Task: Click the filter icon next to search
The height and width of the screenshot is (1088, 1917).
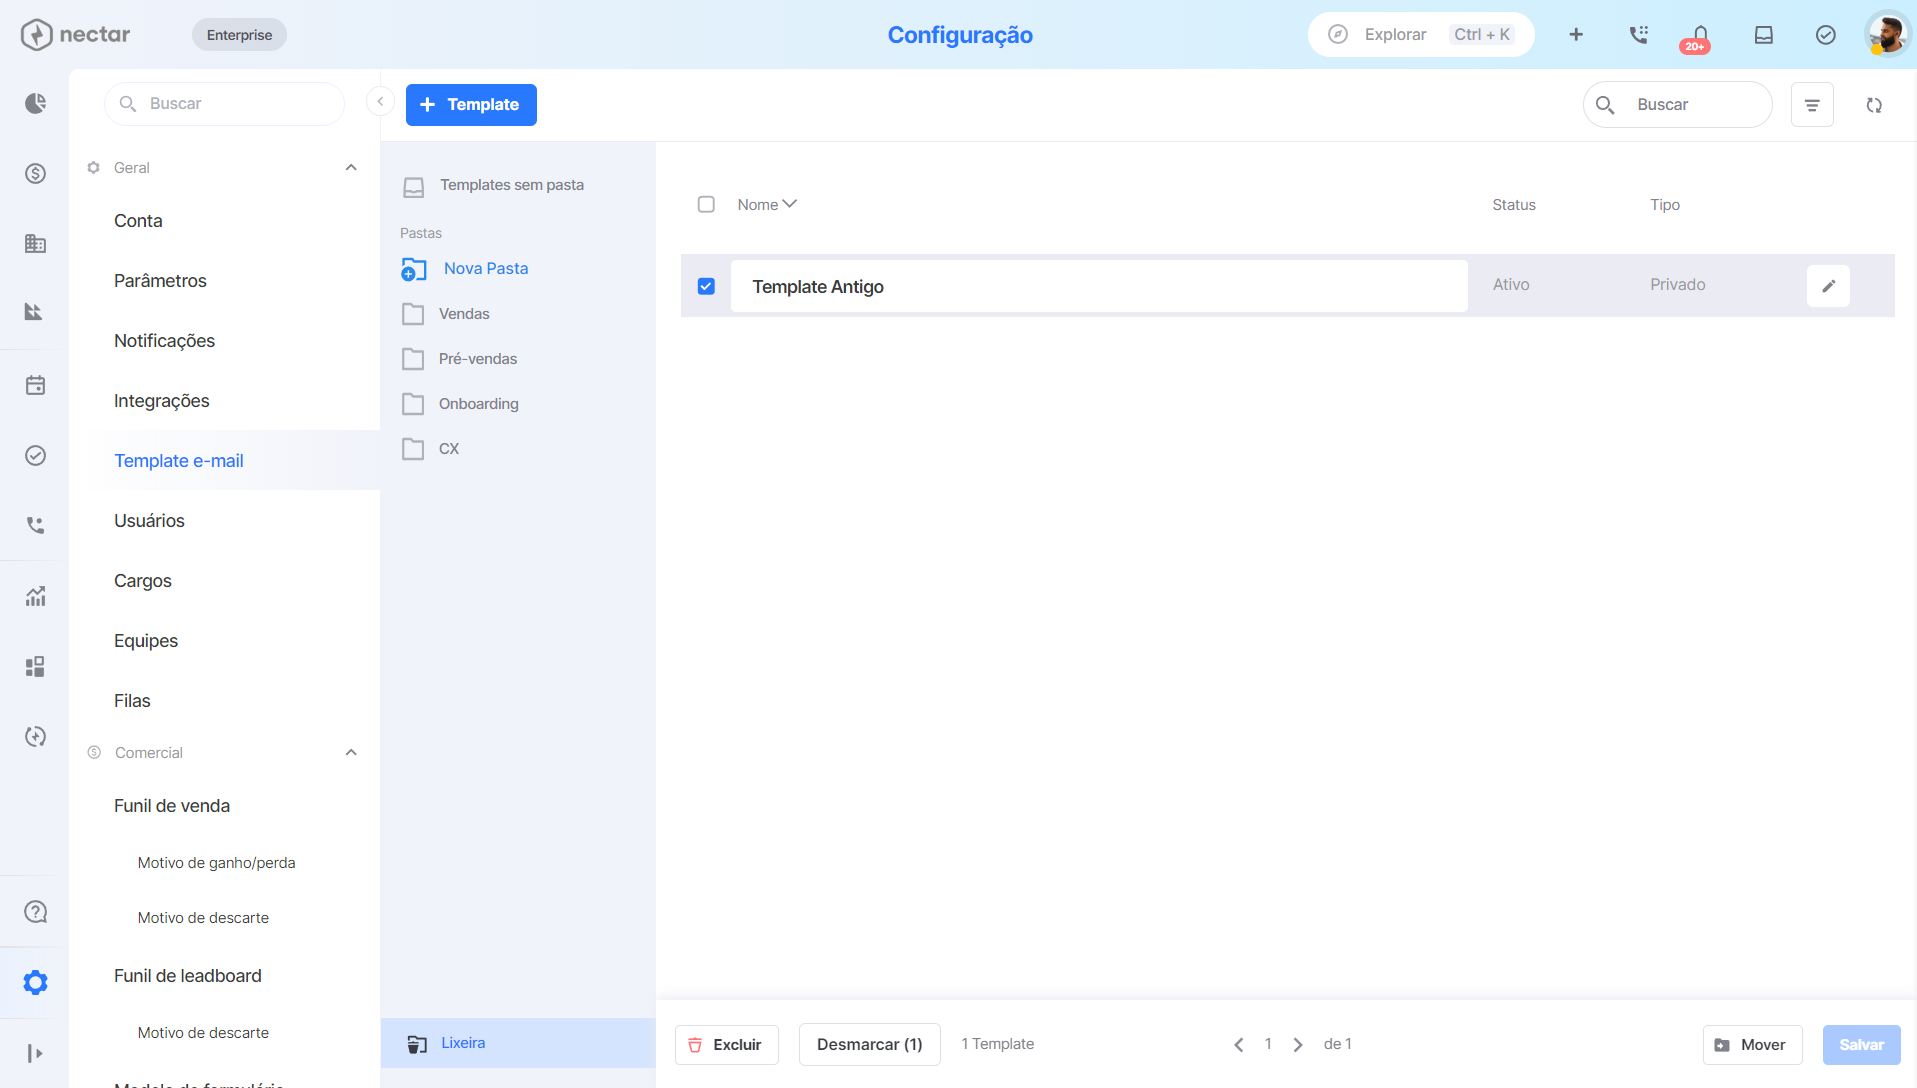Action: click(x=1812, y=105)
